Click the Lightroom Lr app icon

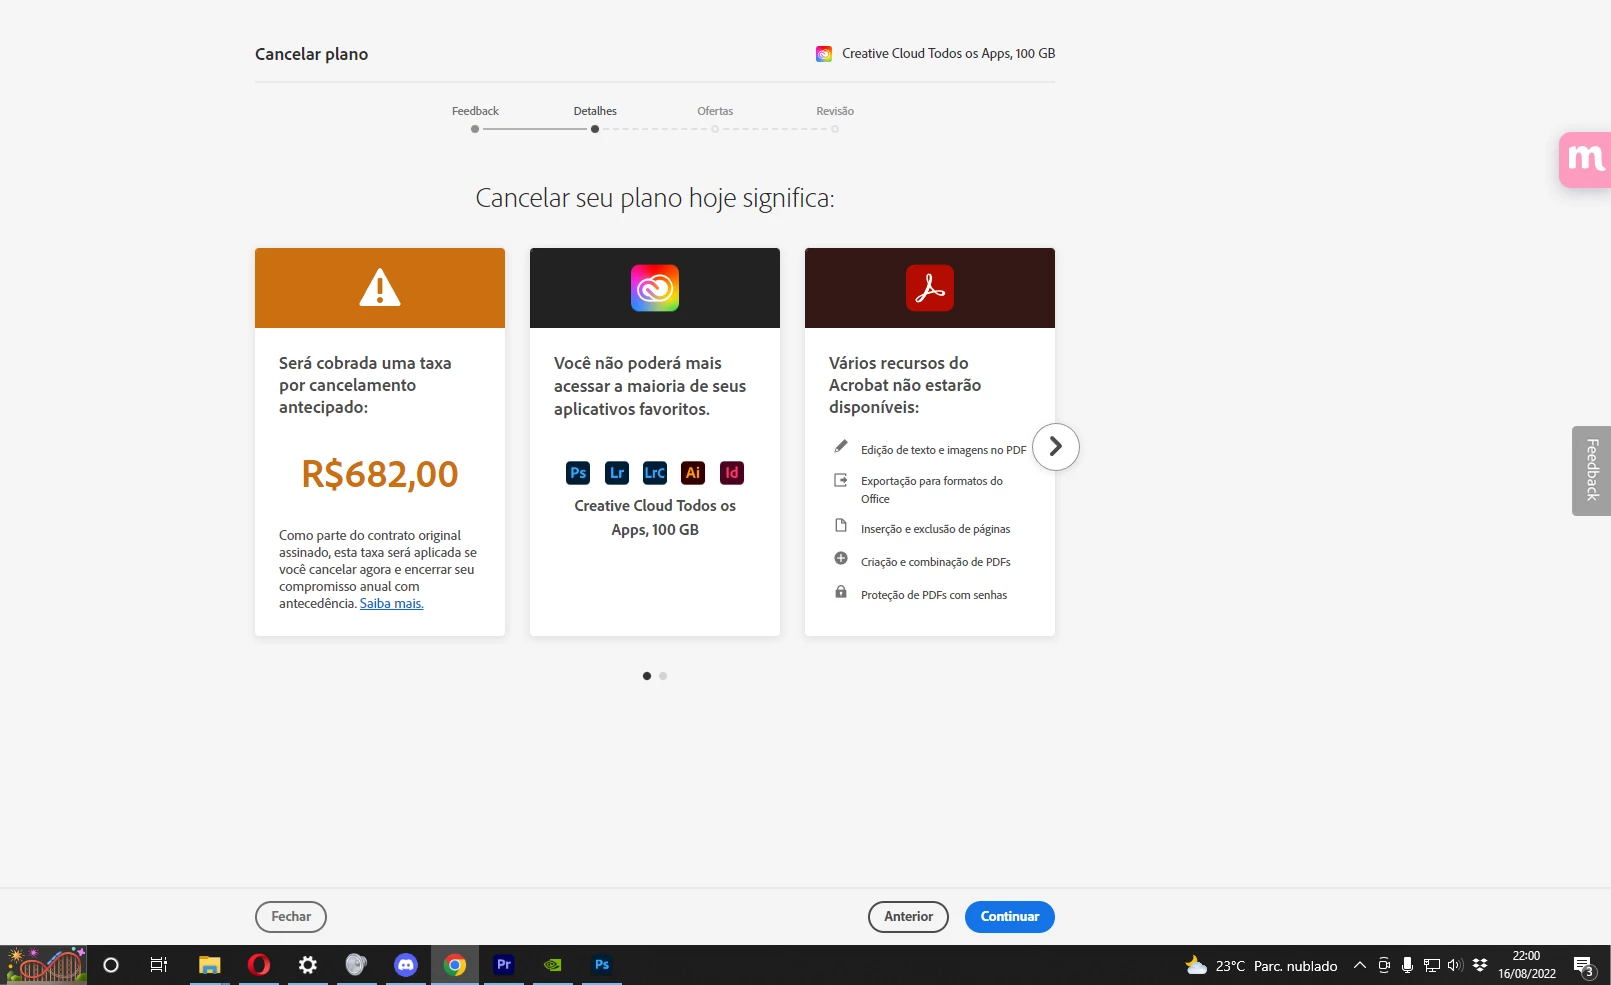pyautogui.click(x=617, y=473)
